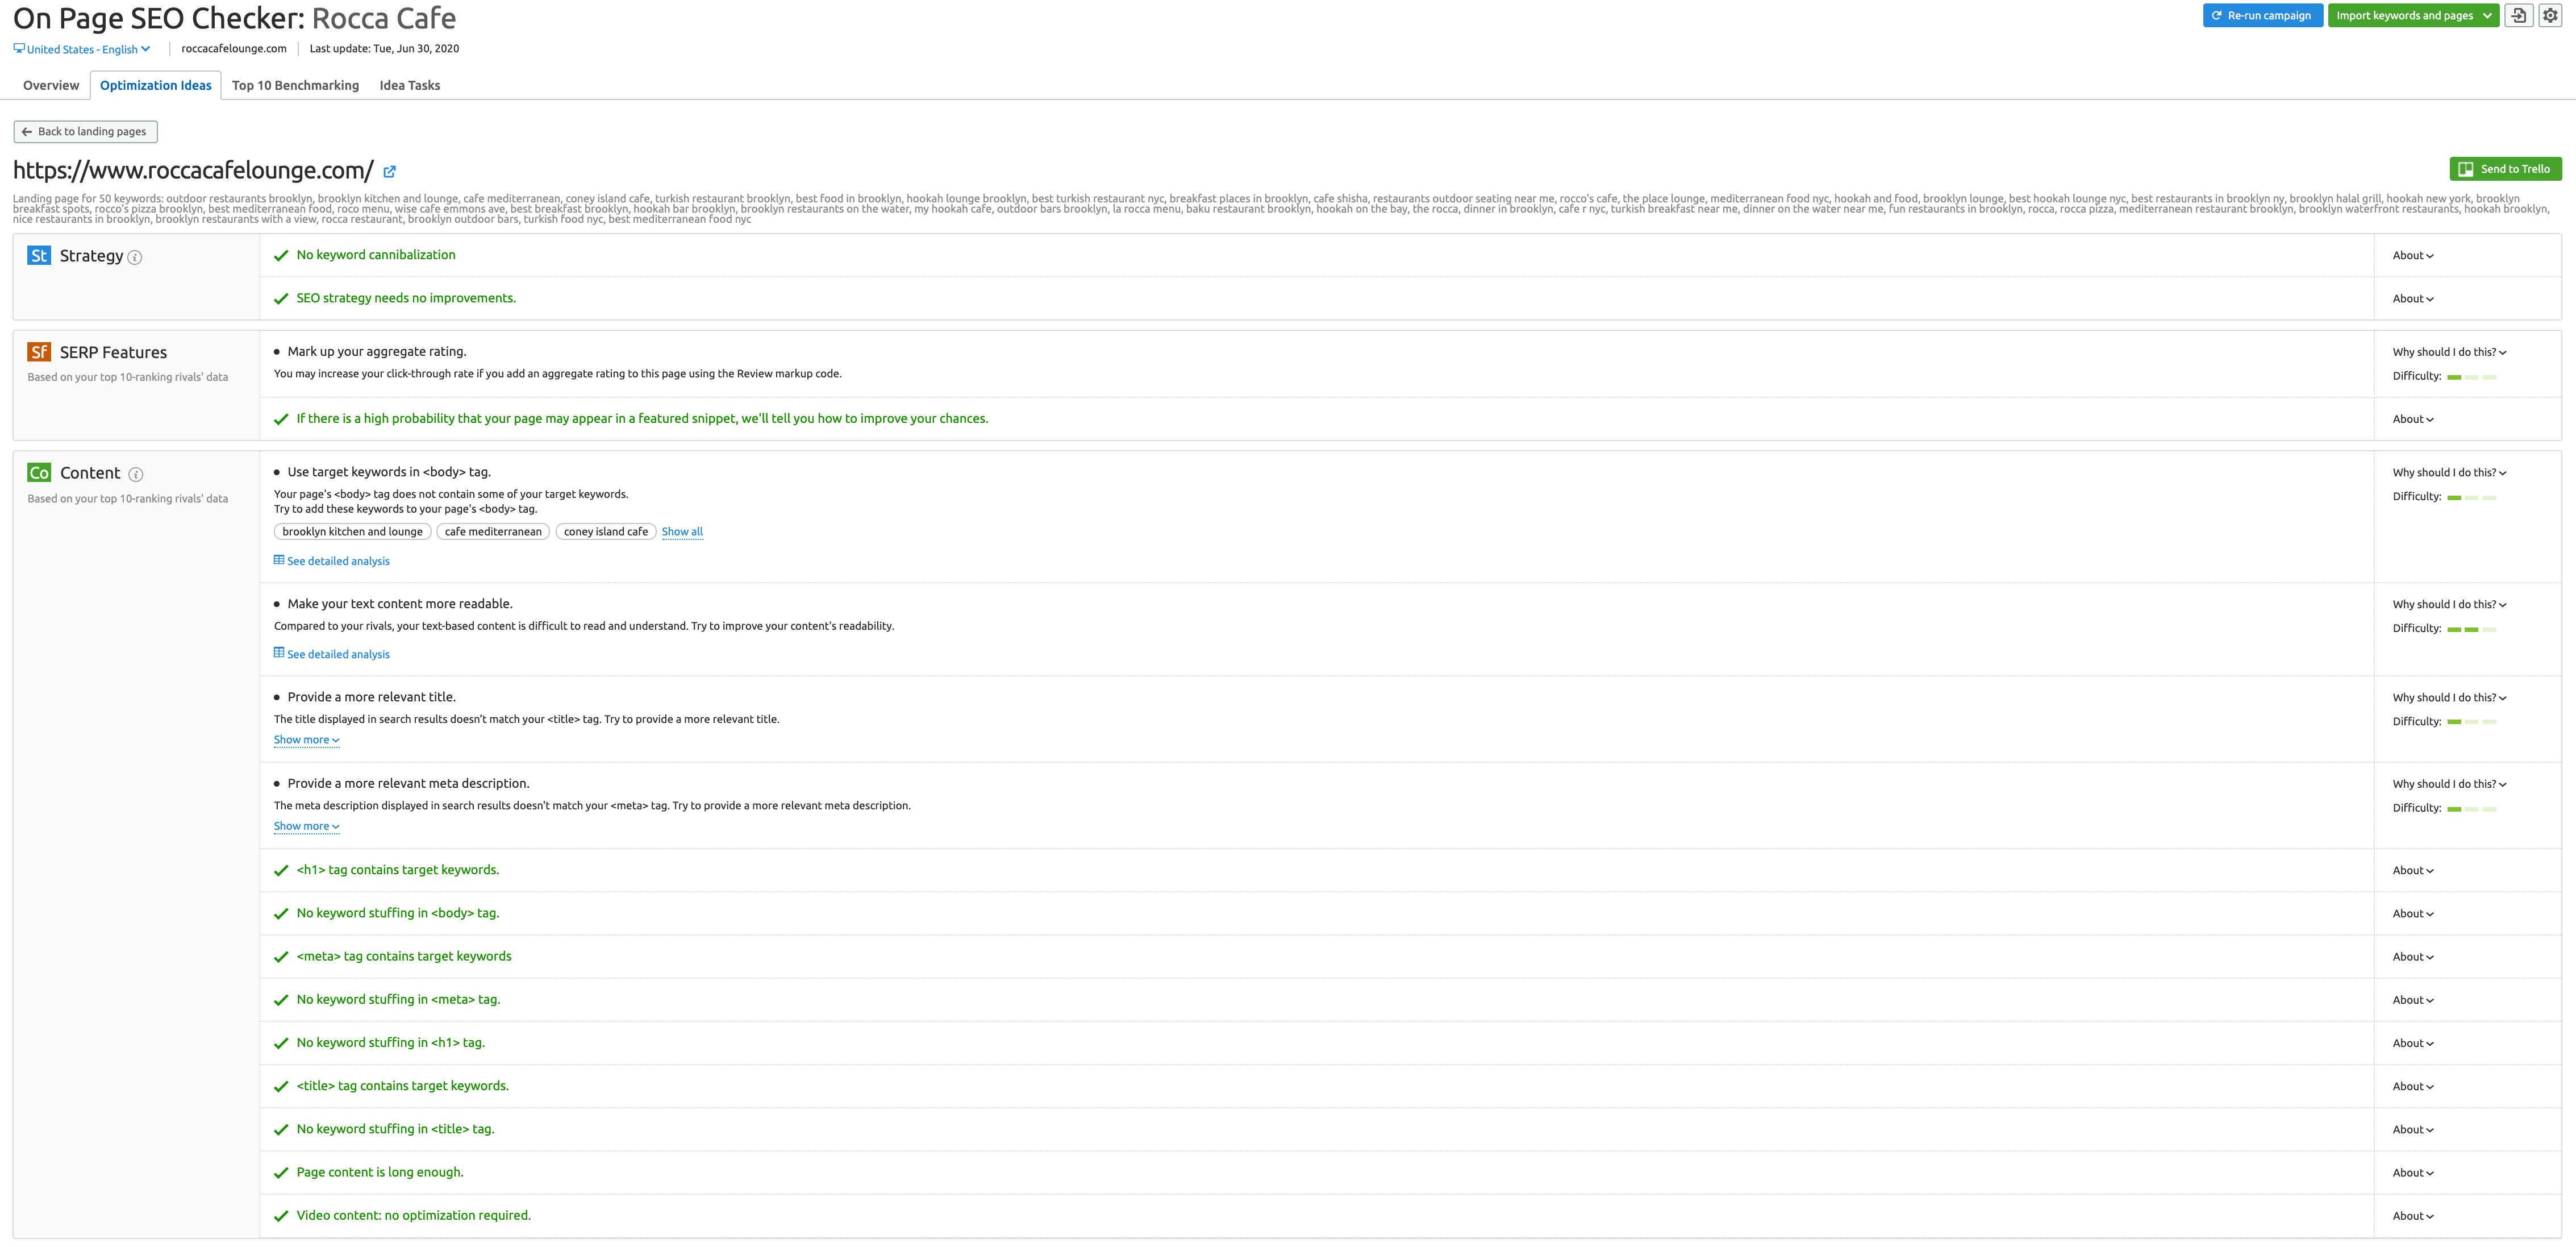This screenshot has width=2576, height=1247.
Task: Expand About for SEO strategy needs no improvements
Action: point(2413,299)
